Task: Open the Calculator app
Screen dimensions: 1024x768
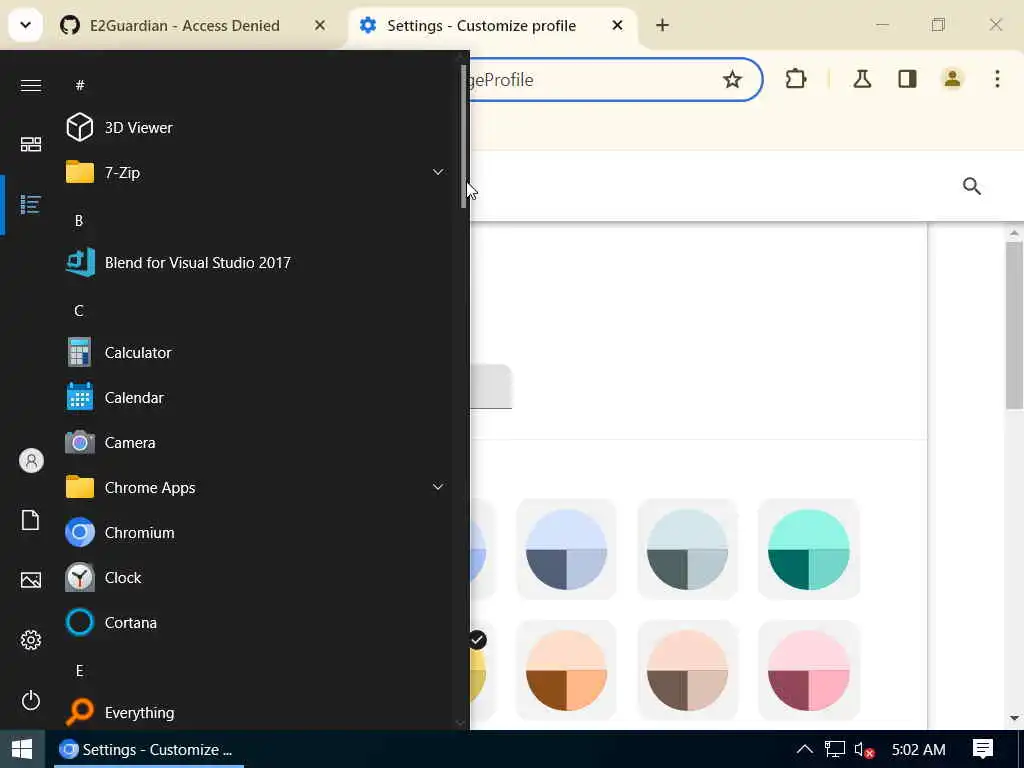Action: point(255,353)
